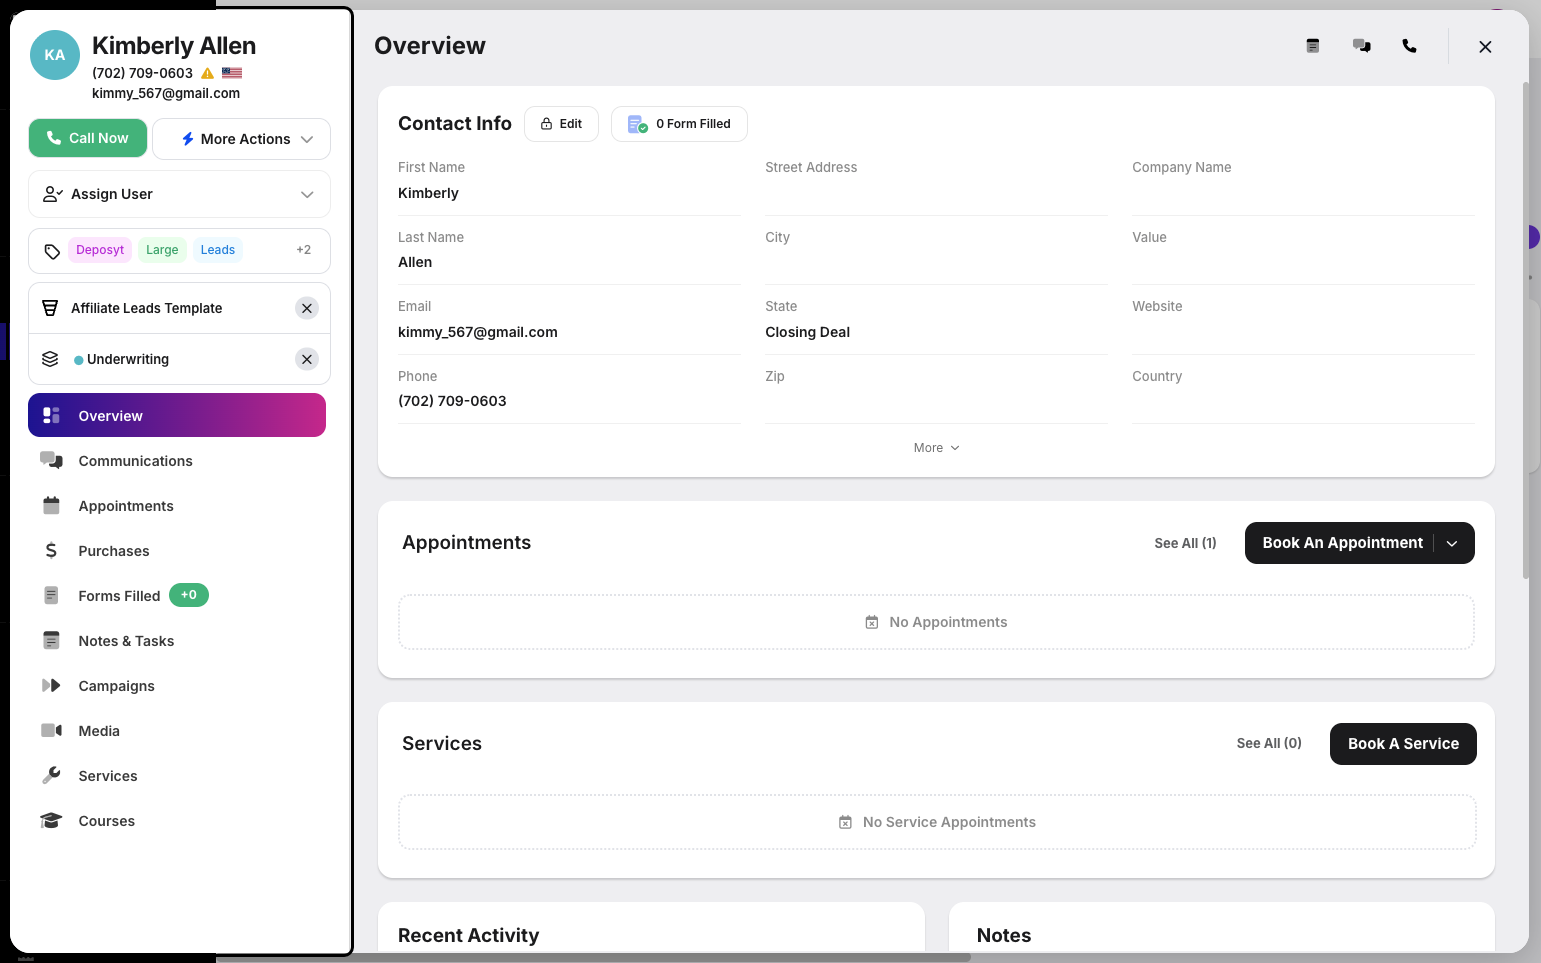Close the contact panel with X
The height and width of the screenshot is (963, 1541).
click(x=1485, y=47)
